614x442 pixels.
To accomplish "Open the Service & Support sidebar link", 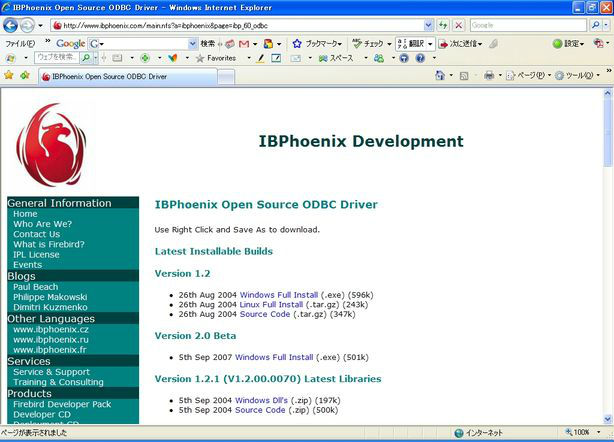I will 51,372.
